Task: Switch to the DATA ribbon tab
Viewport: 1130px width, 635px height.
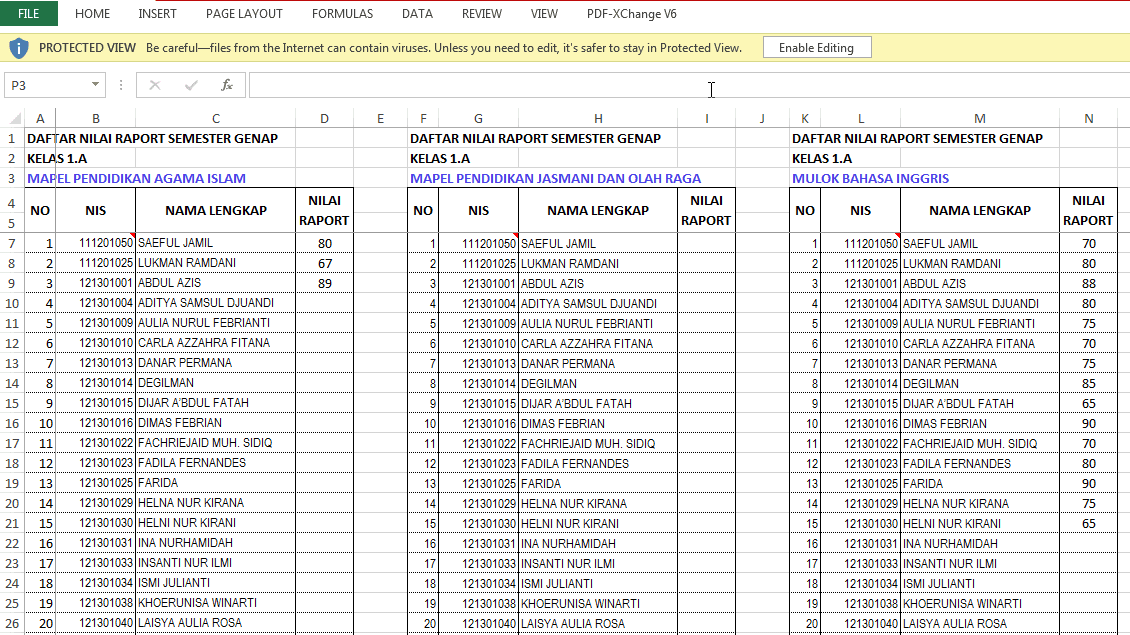Action: coord(417,13)
